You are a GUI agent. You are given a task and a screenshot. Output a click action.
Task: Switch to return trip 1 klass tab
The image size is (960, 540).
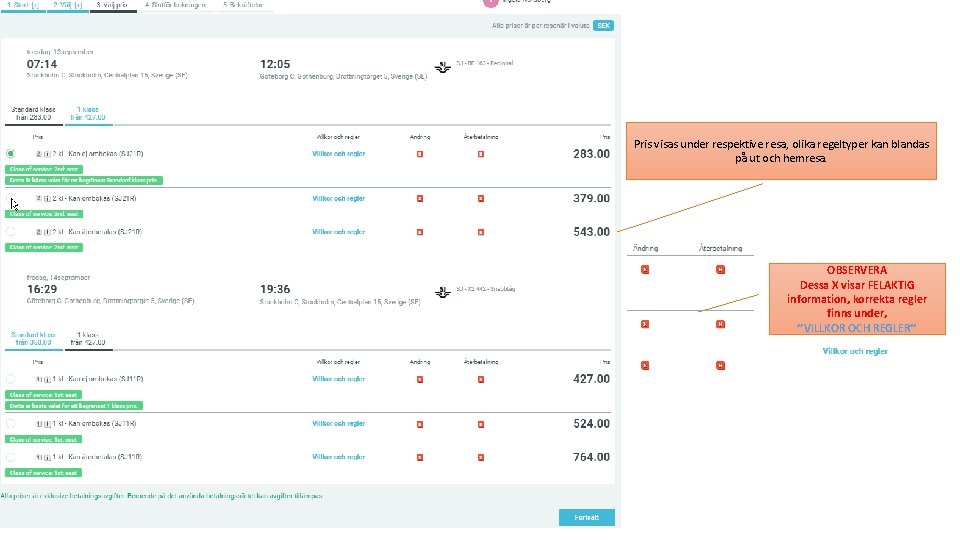(x=89, y=338)
